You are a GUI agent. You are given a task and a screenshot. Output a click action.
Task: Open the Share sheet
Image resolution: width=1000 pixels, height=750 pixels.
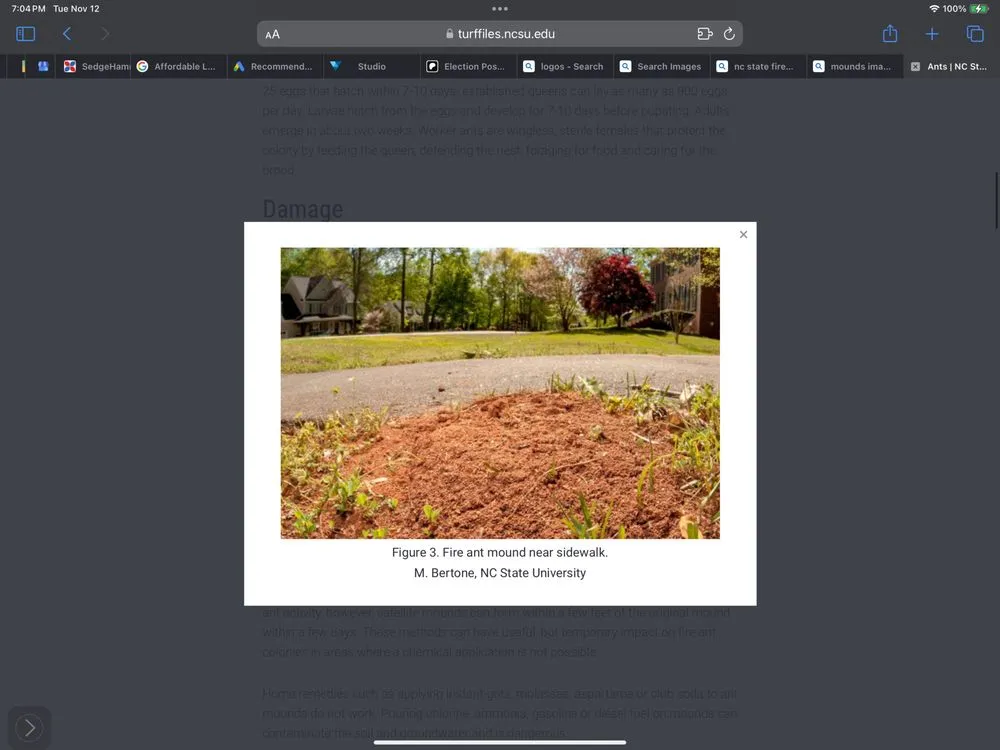click(x=890, y=33)
